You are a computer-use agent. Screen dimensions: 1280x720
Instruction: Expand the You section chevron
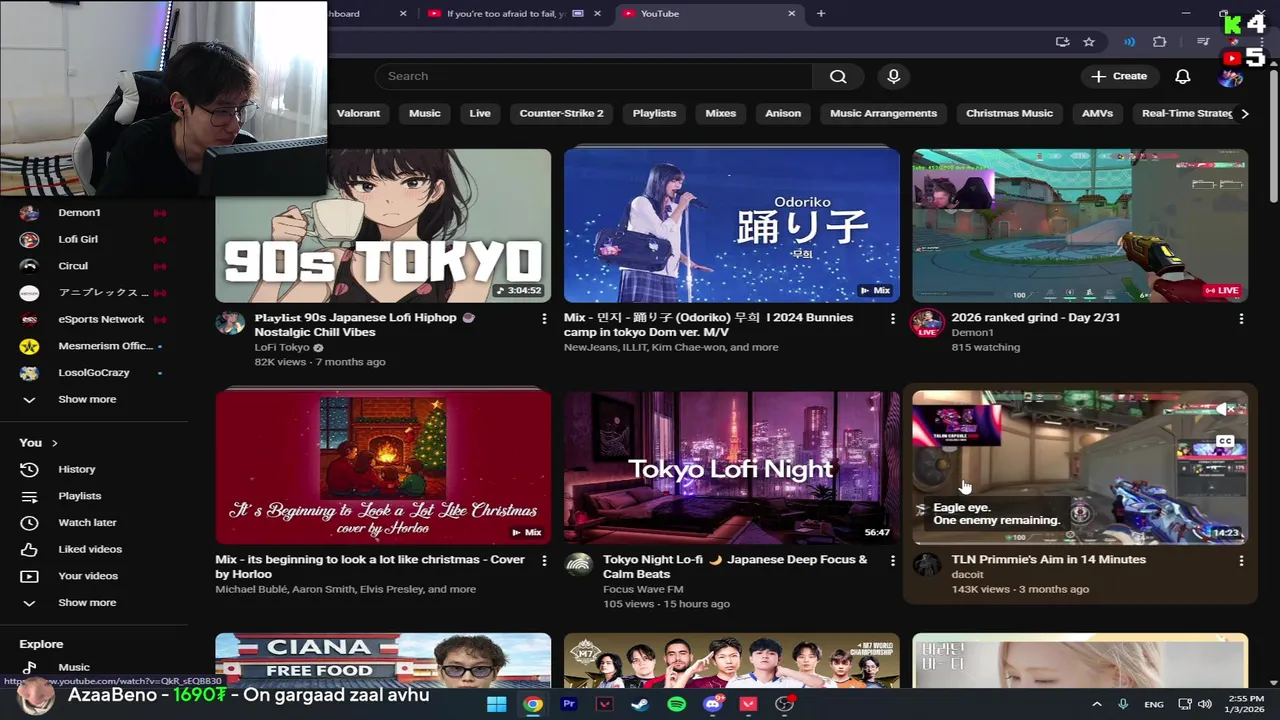[x=55, y=443]
